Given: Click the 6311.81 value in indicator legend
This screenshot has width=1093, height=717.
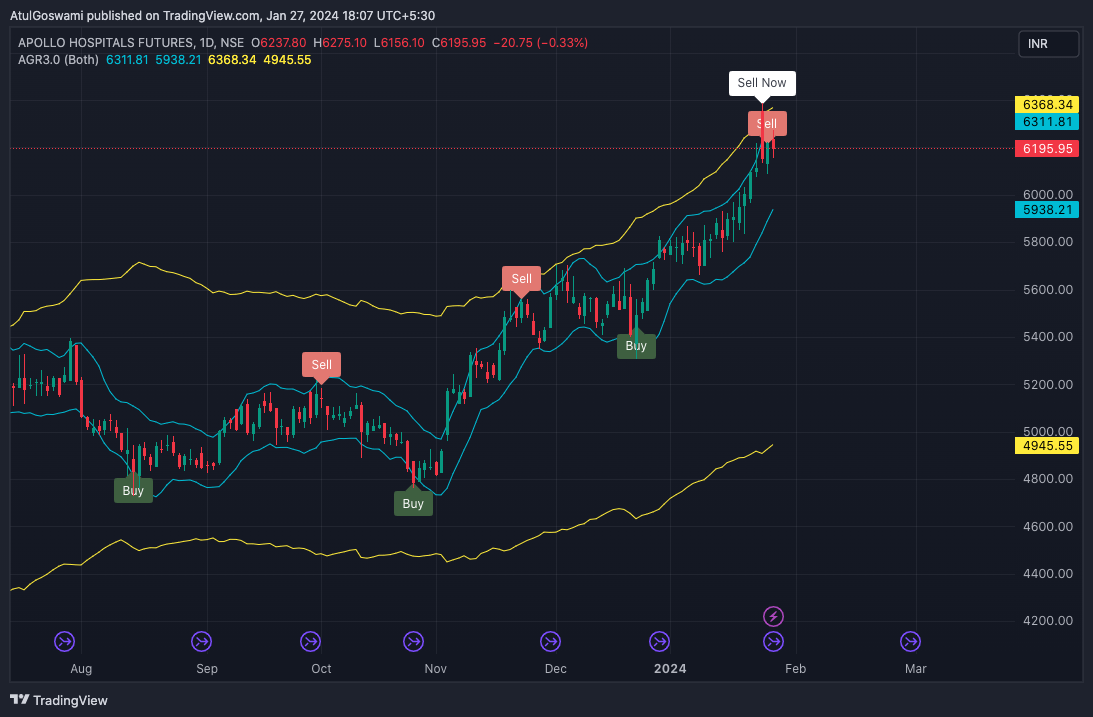Looking at the screenshot, I should pos(128,60).
